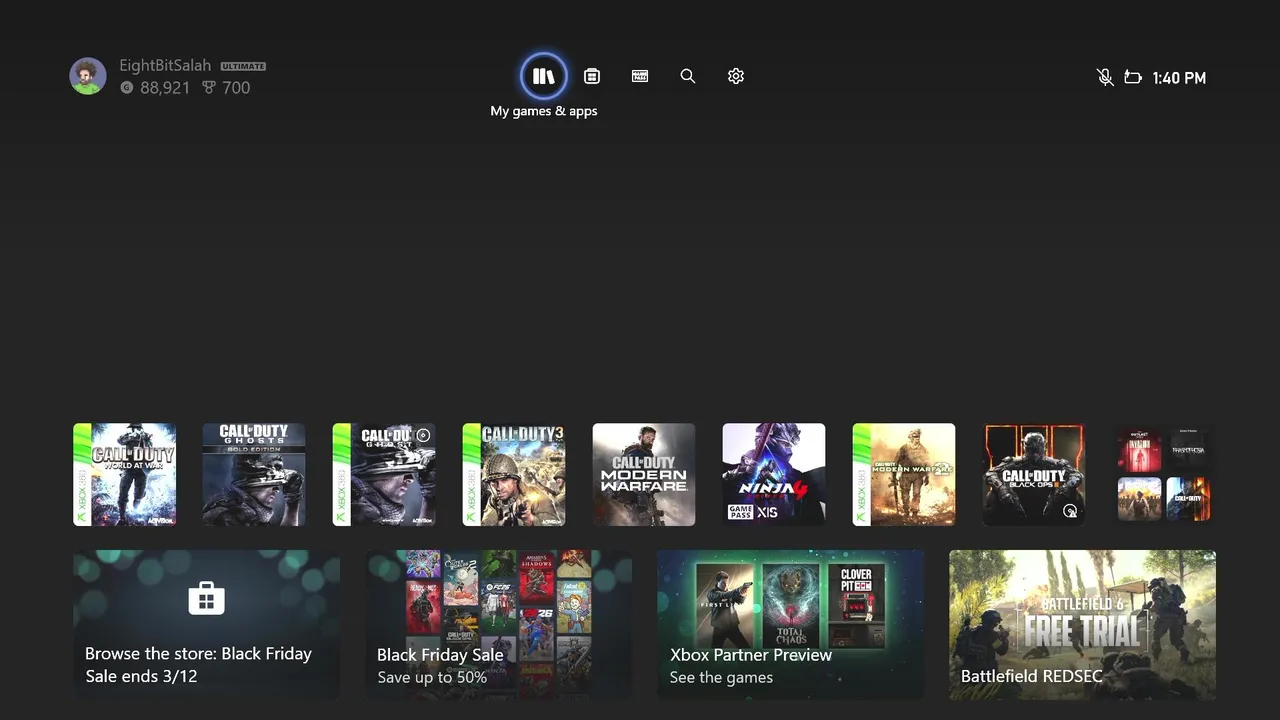Launch Call of Duty World at War tile

pyautogui.click(x=125, y=474)
